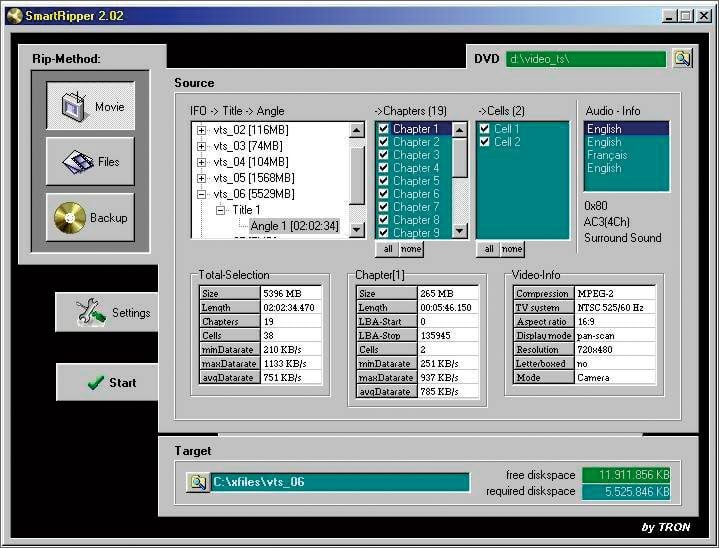The image size is (719, 548).
Task: Click the Aspect ratio value 16:9
Action: coord(615,321)
